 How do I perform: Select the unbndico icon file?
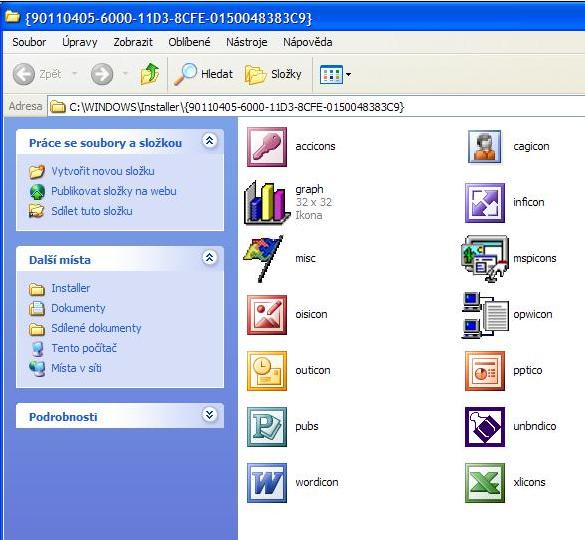point(484,427)
